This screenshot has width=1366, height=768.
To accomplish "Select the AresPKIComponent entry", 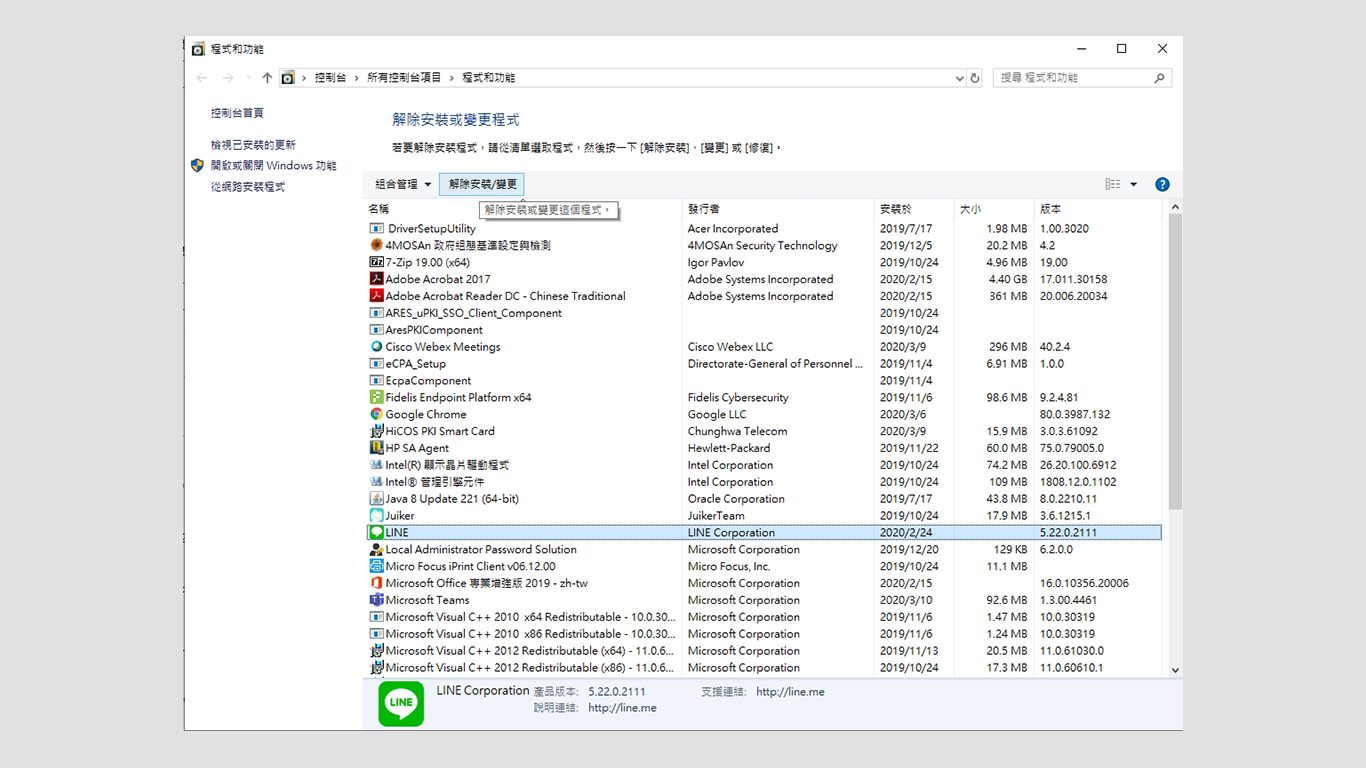I will [x=764, y=330].
